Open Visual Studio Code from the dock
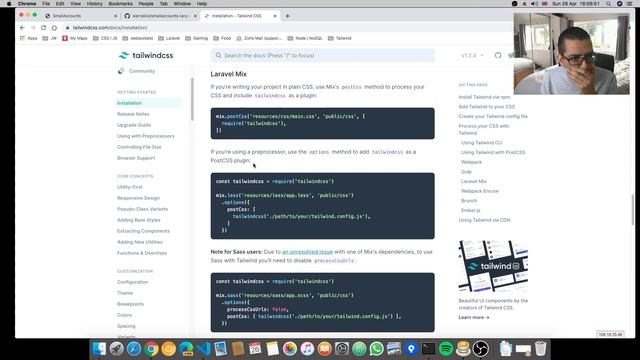Viewport: 640px width, 360px height. (203, 349)
